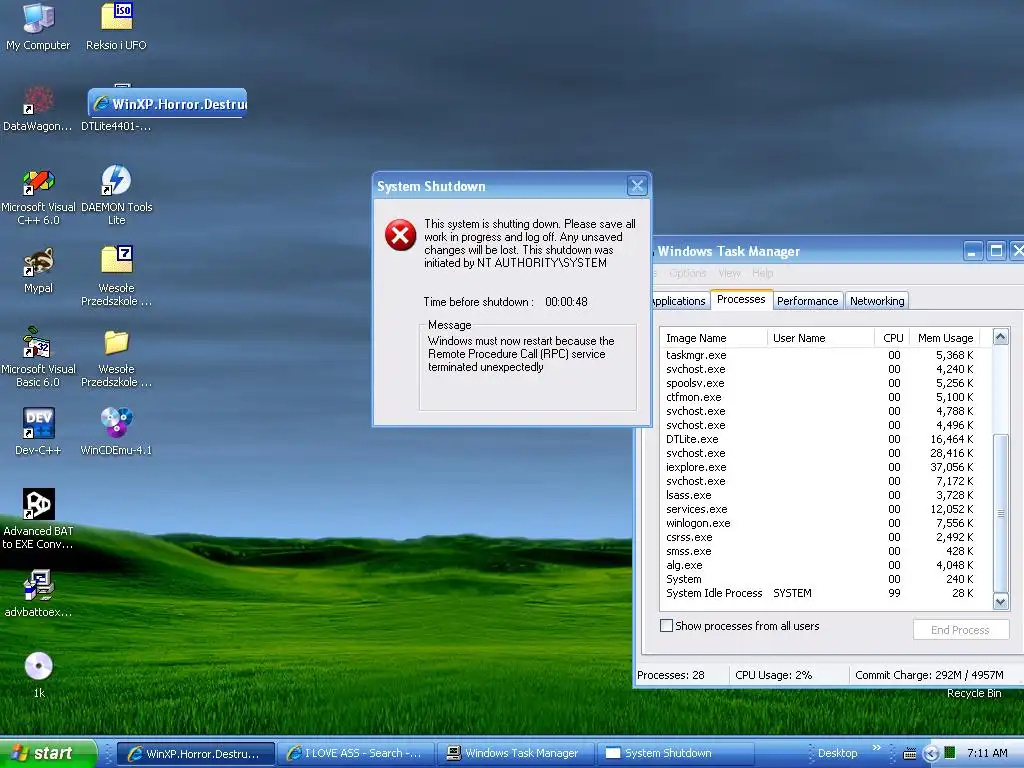Click the End Process button
Image resolution: width=1024 pixels, height=768 pixels.
(961, 630)
